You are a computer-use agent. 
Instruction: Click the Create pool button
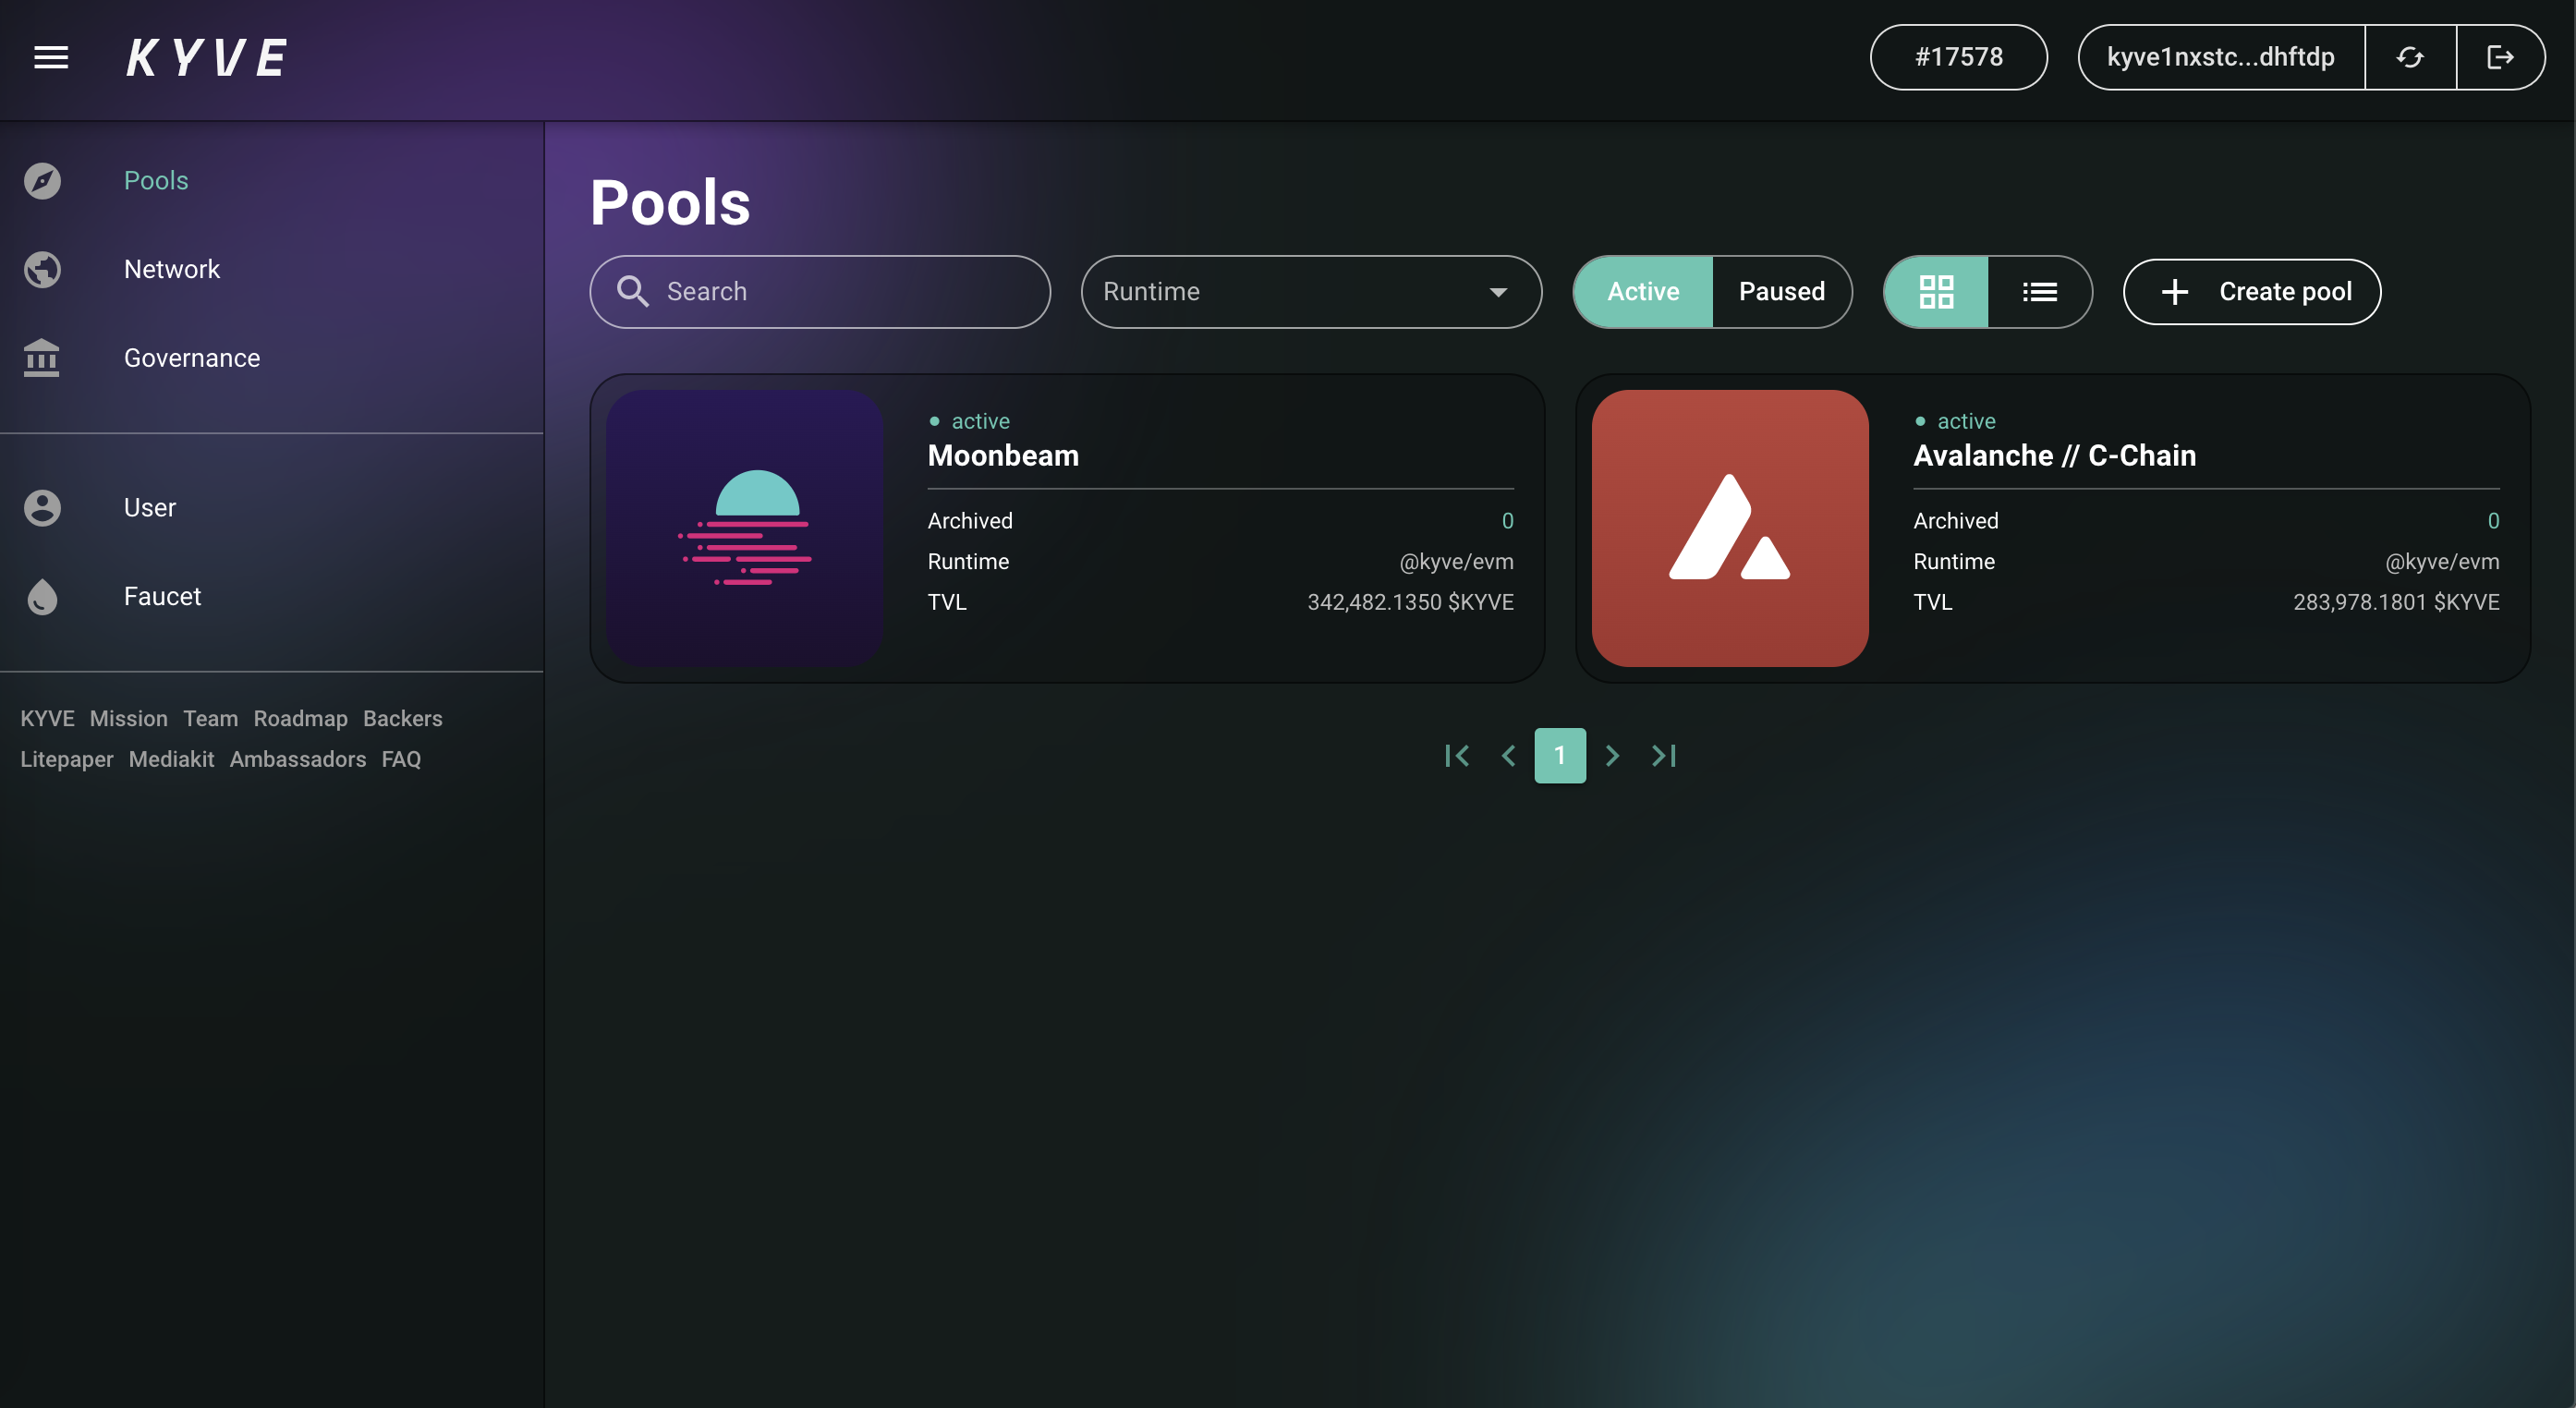click(2251, 291)
